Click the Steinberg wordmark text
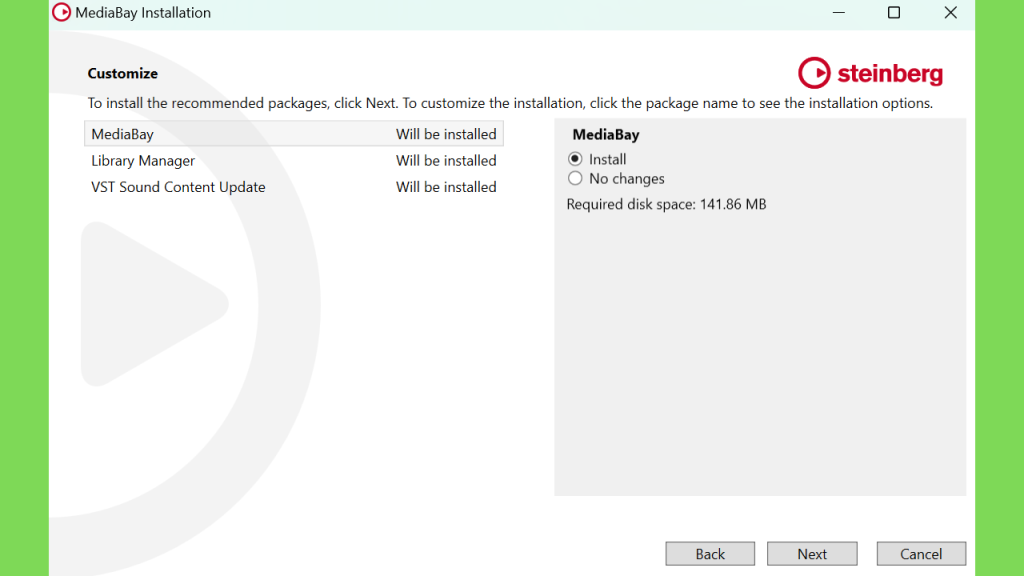Image resolution: width=1024 pixels, height=576 pixels. click(x=890, y=74)
